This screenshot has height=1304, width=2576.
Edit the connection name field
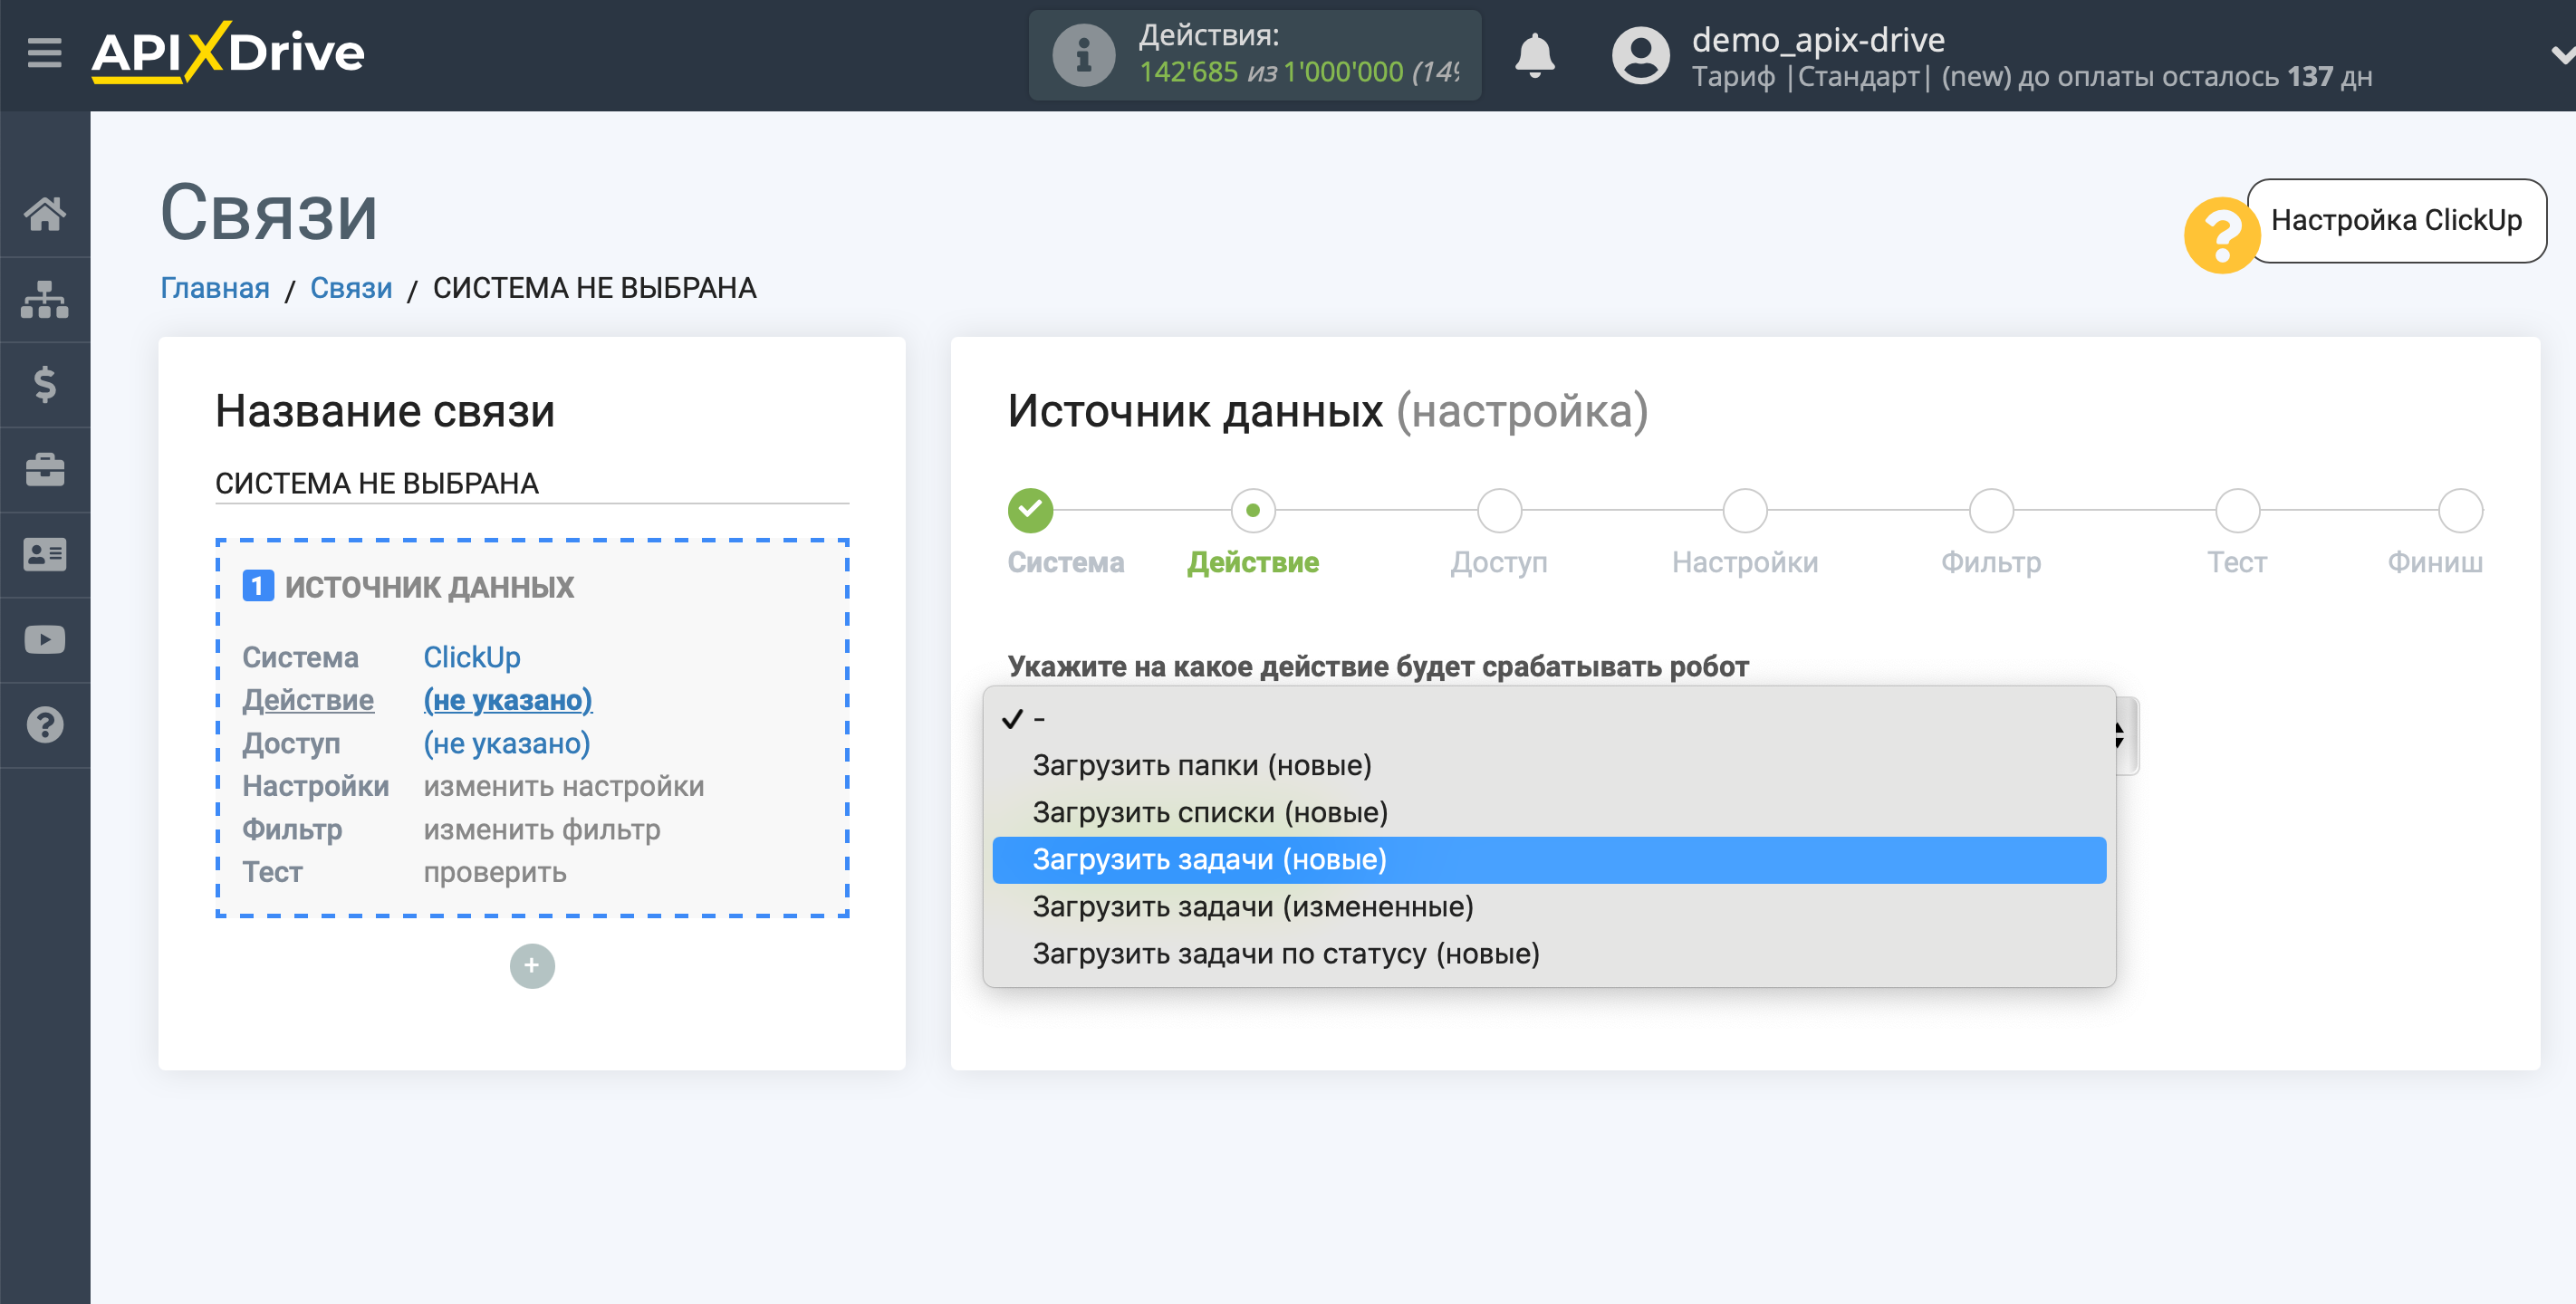[532, 483]
